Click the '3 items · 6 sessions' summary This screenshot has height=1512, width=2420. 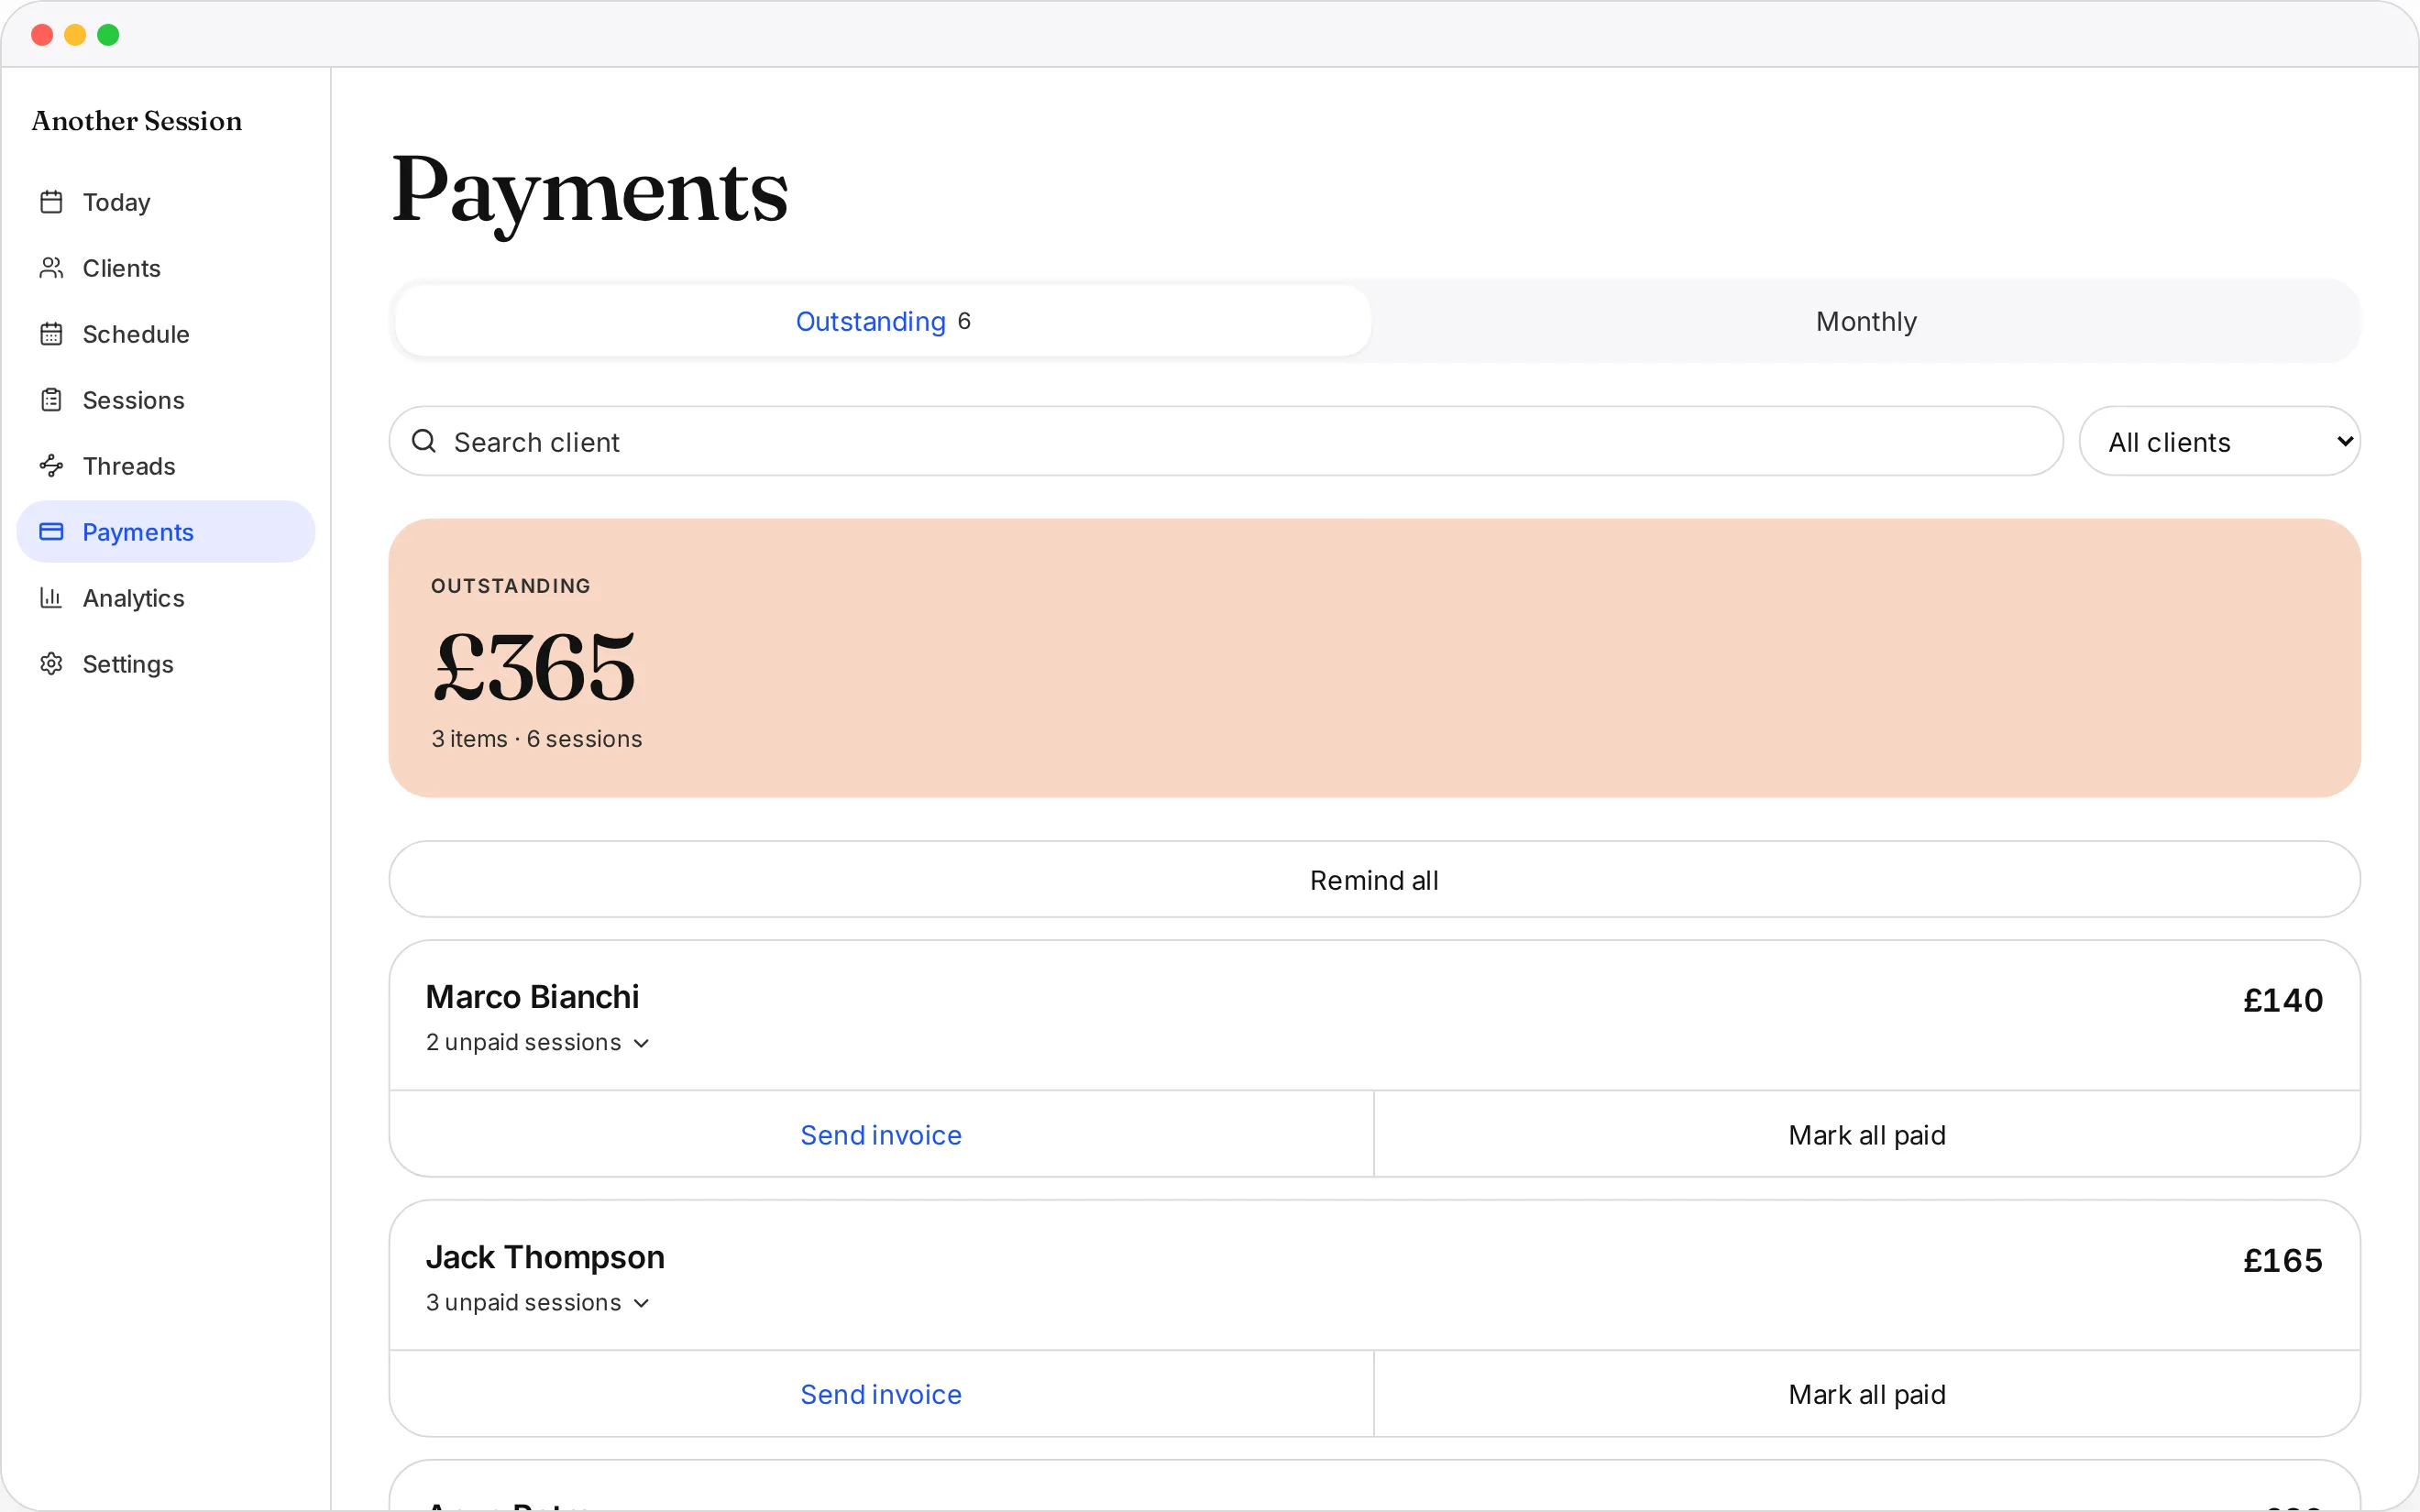(536, 739)
